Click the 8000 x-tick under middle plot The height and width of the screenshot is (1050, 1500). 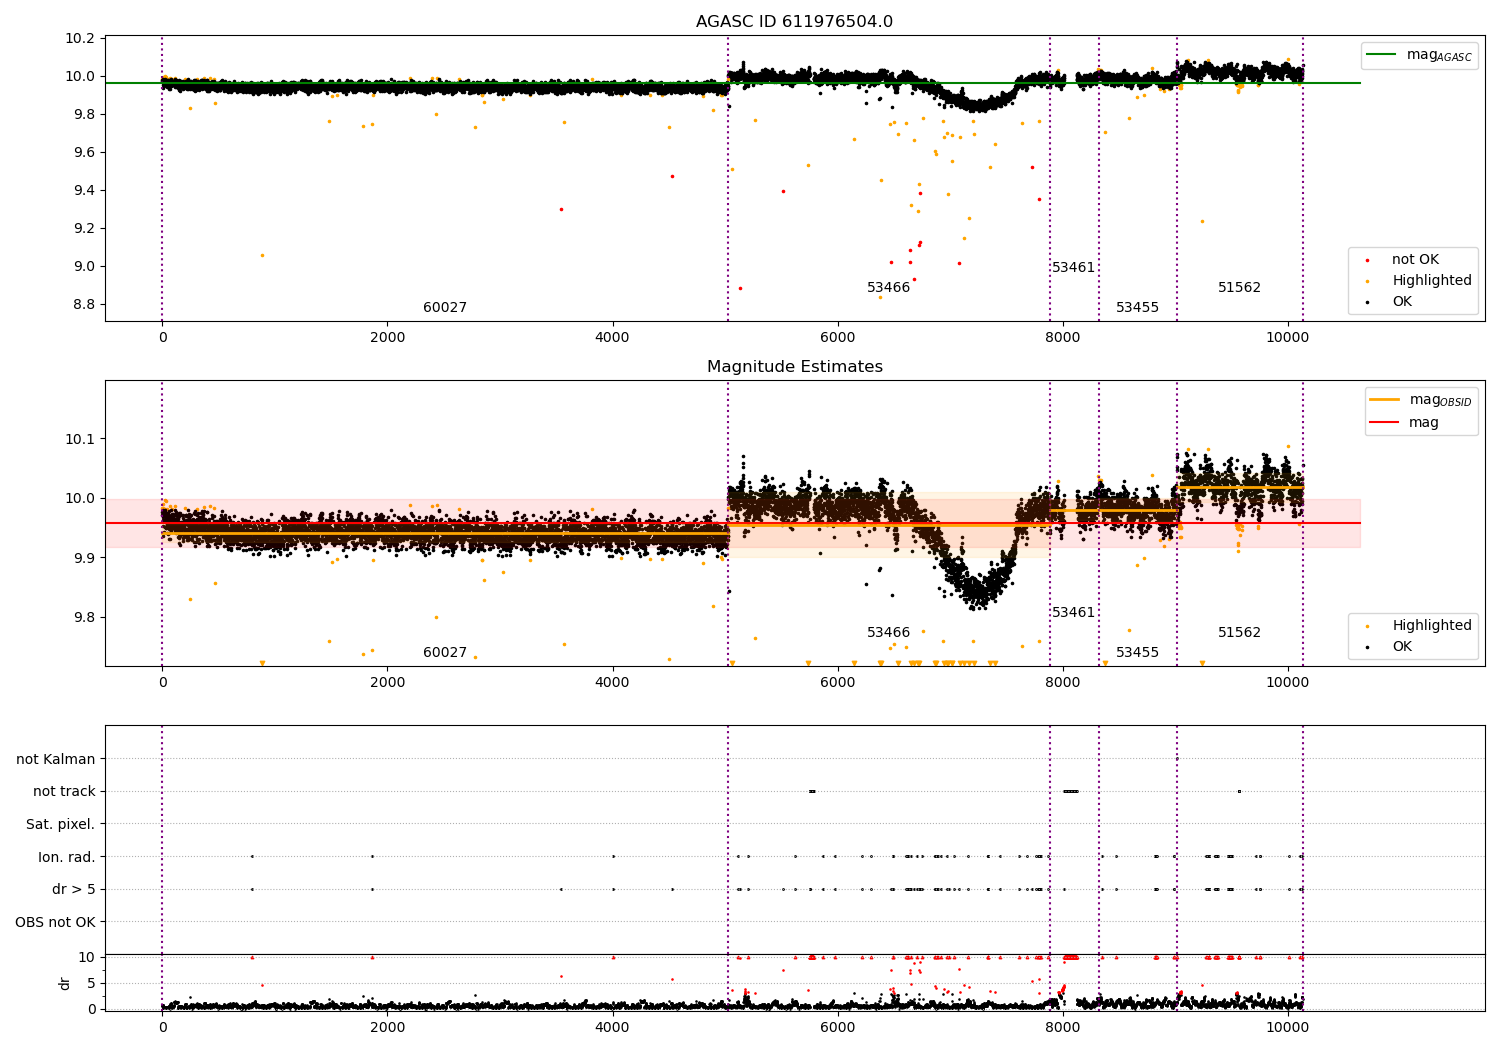point(1063,683)
